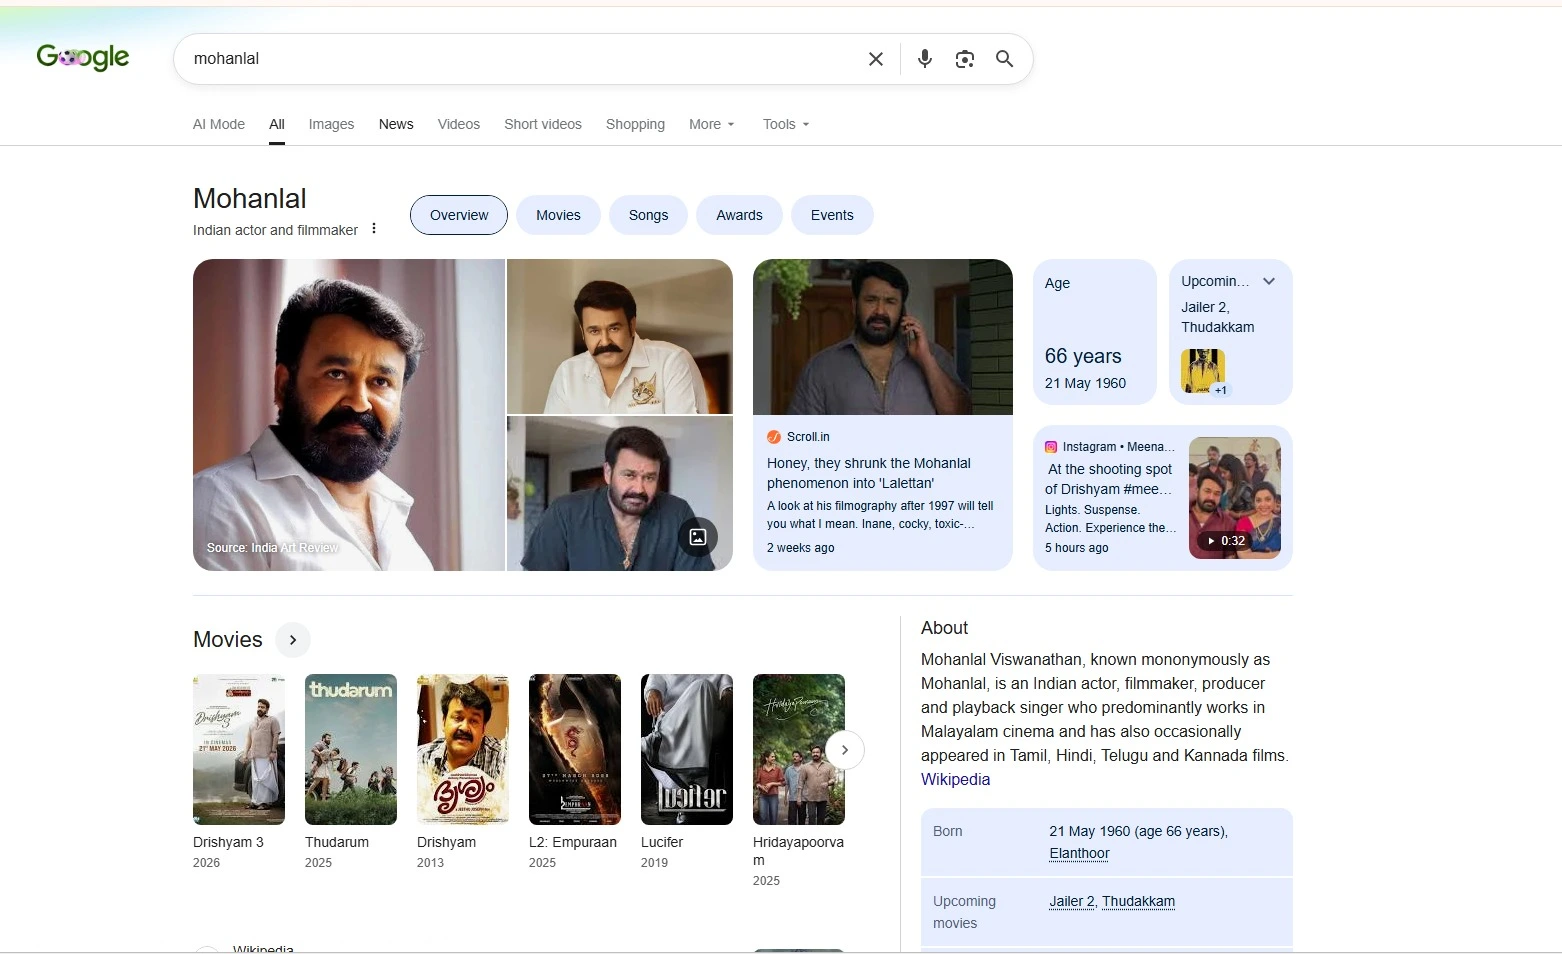This screenshot has height=954, width=1562.
Task: Open Thudarum movie poster
Action: [x=351, y=749]
